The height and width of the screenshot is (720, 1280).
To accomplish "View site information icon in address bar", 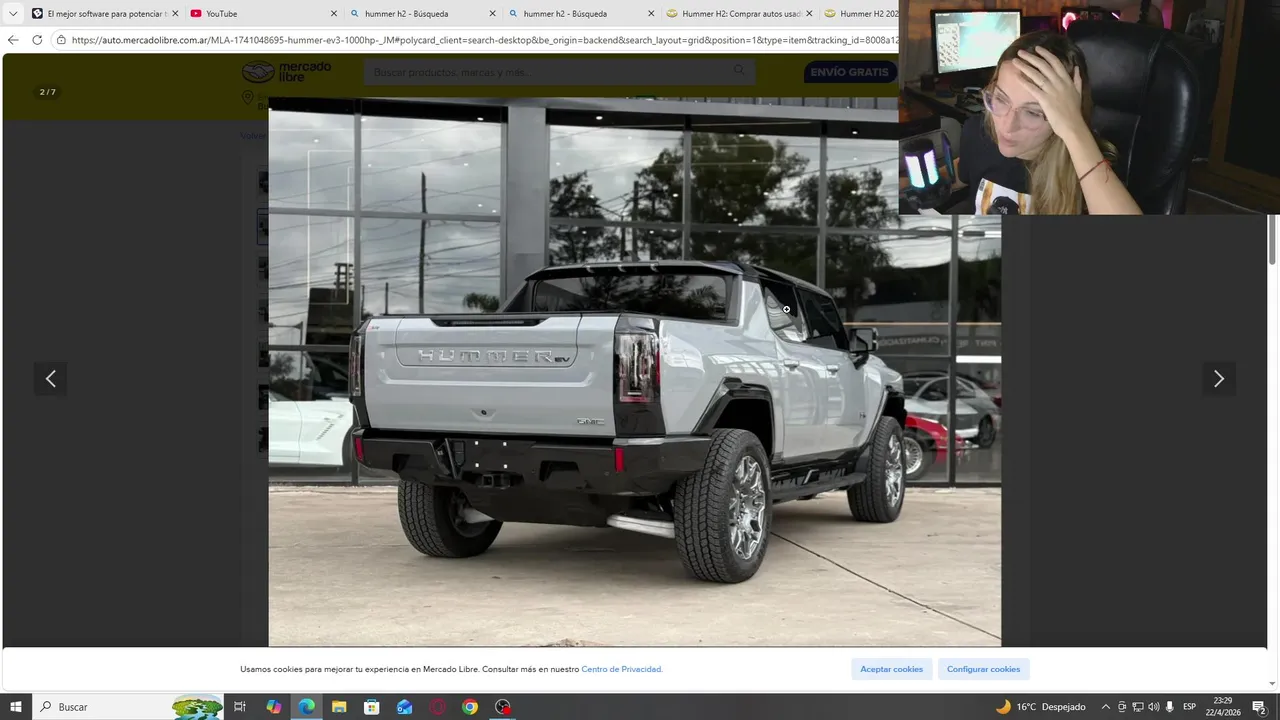I will tap(61, 40).
